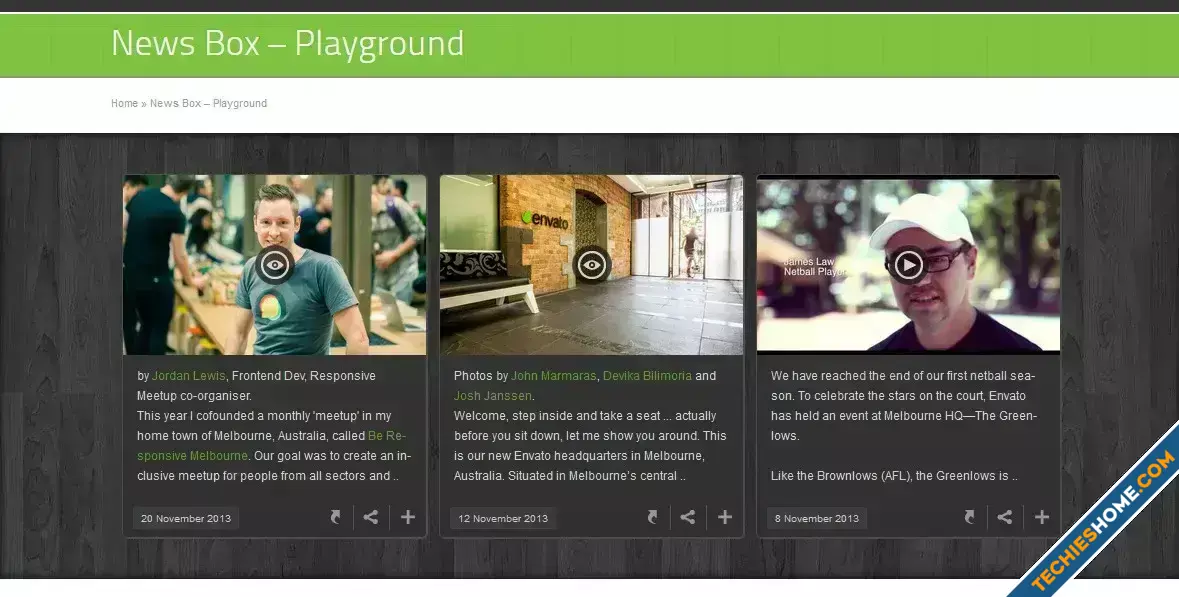Click the News Box – Playground page title

[x=287, y=43]
